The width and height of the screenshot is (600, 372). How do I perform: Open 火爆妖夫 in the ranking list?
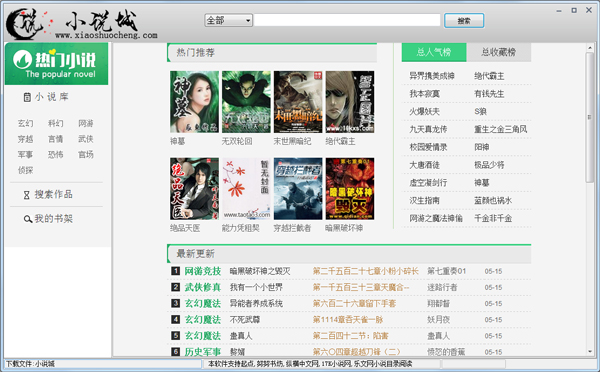tap(424, 111)
